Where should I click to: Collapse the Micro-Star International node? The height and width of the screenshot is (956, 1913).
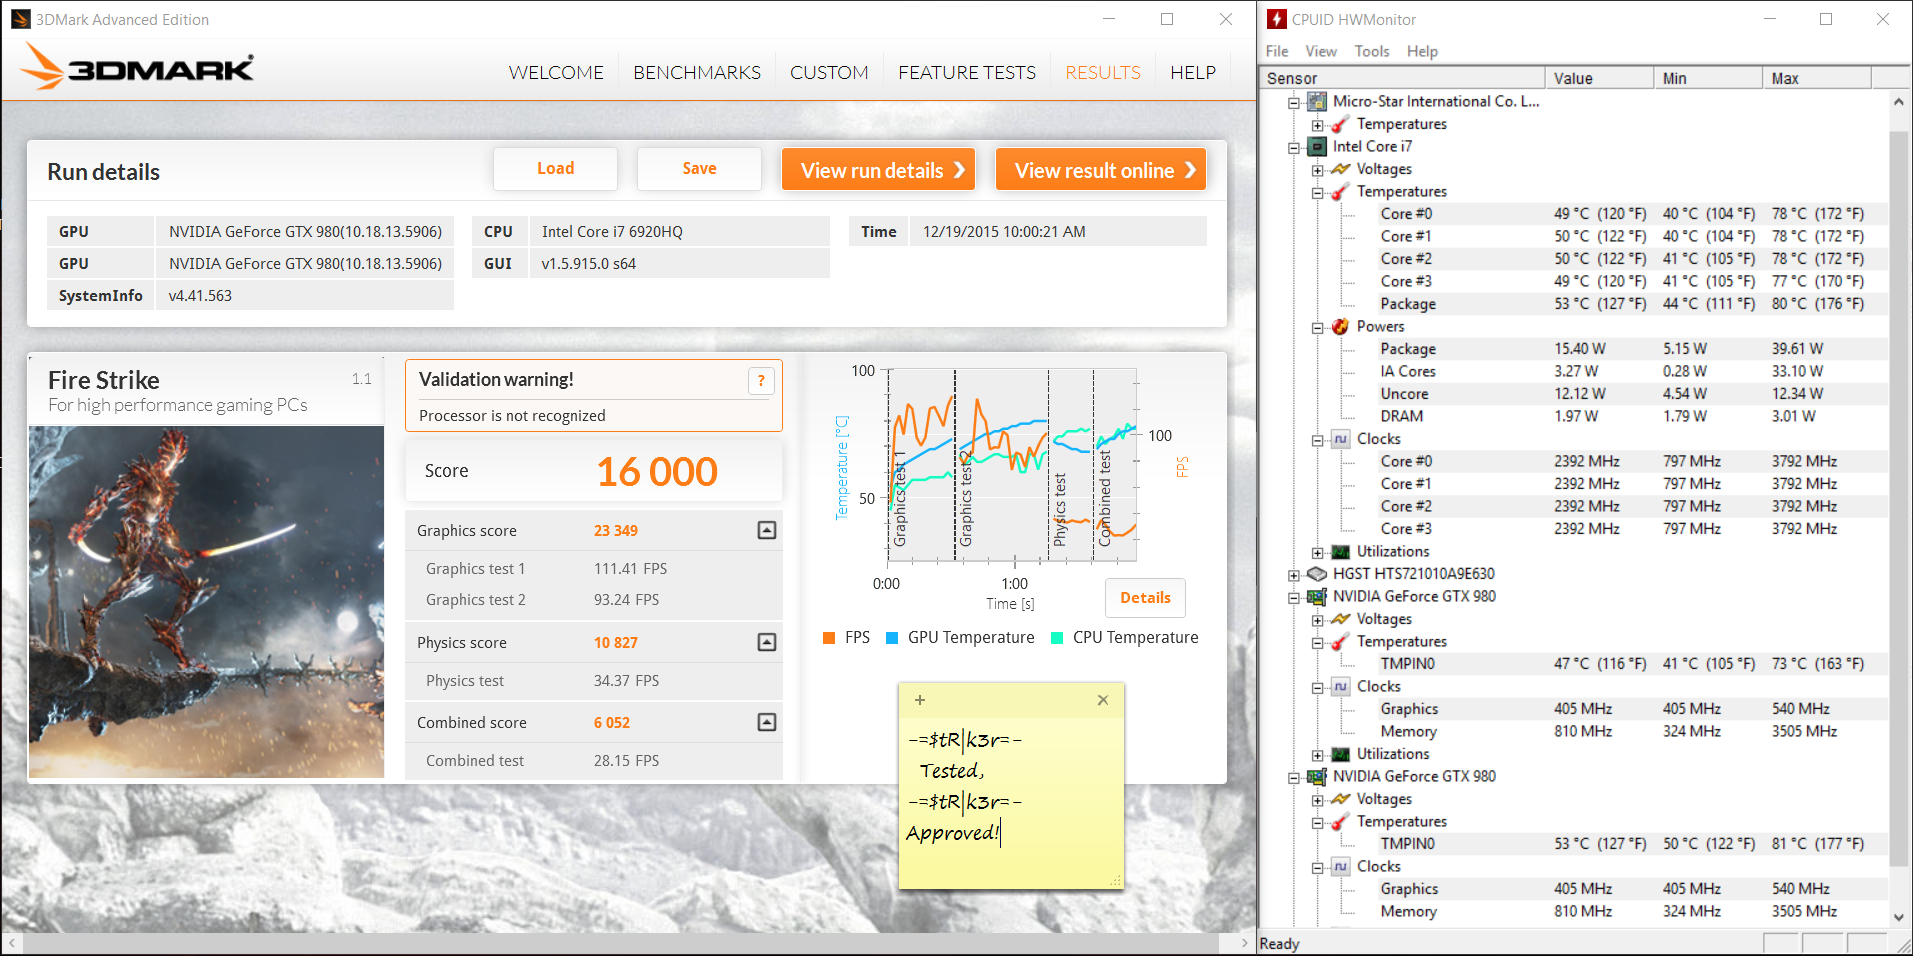pyautogui.click(x=1294, y=102)
